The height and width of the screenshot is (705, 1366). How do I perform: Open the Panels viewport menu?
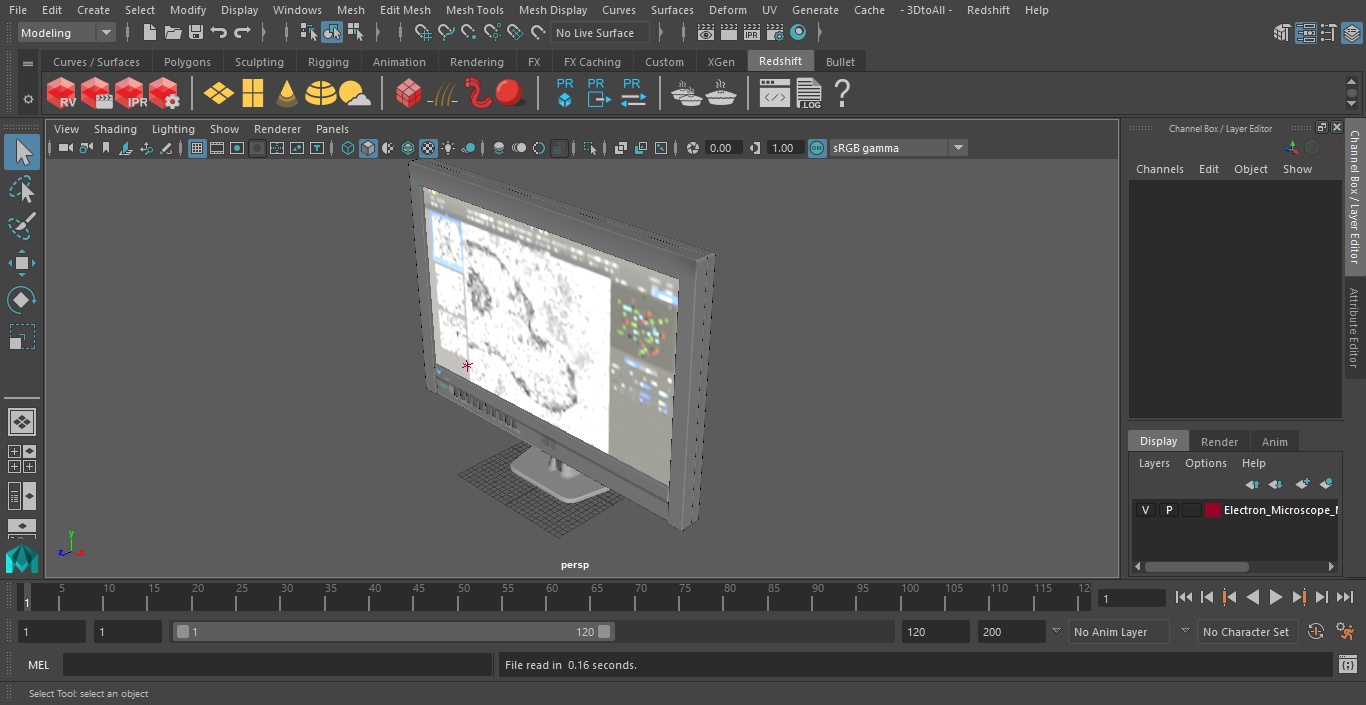(332, 129)
